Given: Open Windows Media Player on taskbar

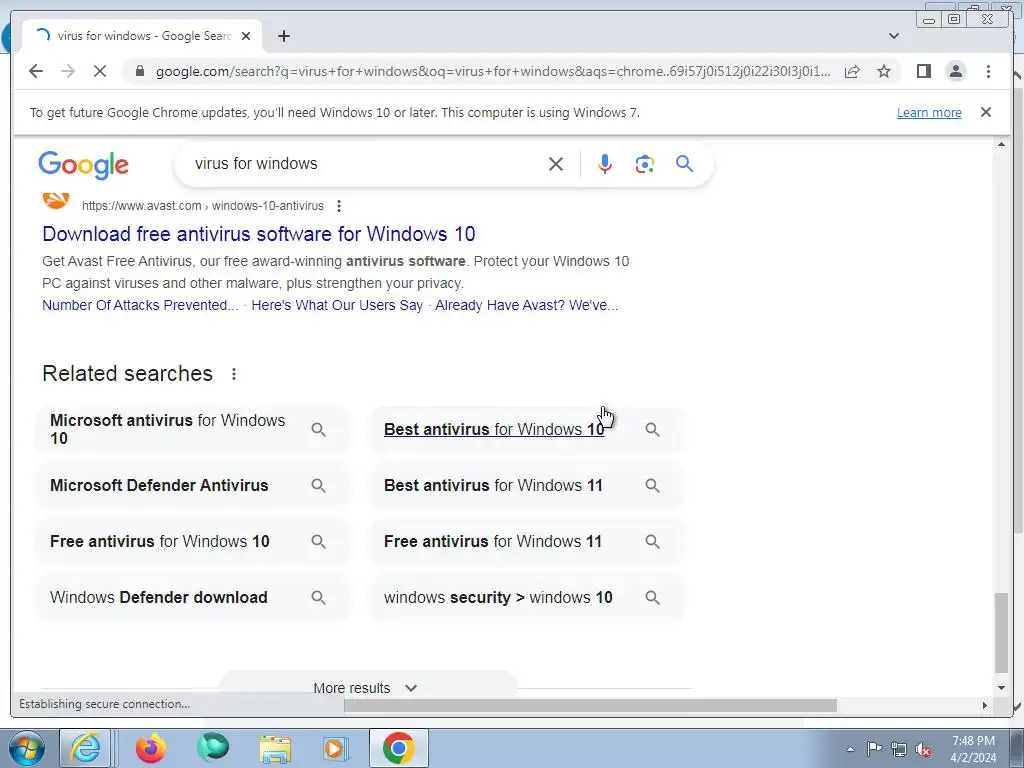Looking at the screenshot, I should [336, 748].
